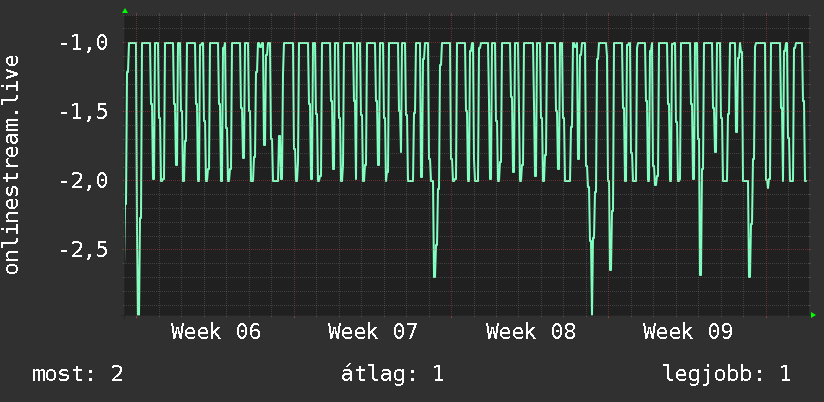Viewport: 824px width, 402px height.
Task: Click the 'Week 09' x-axis label
Action: click(688, 332)
